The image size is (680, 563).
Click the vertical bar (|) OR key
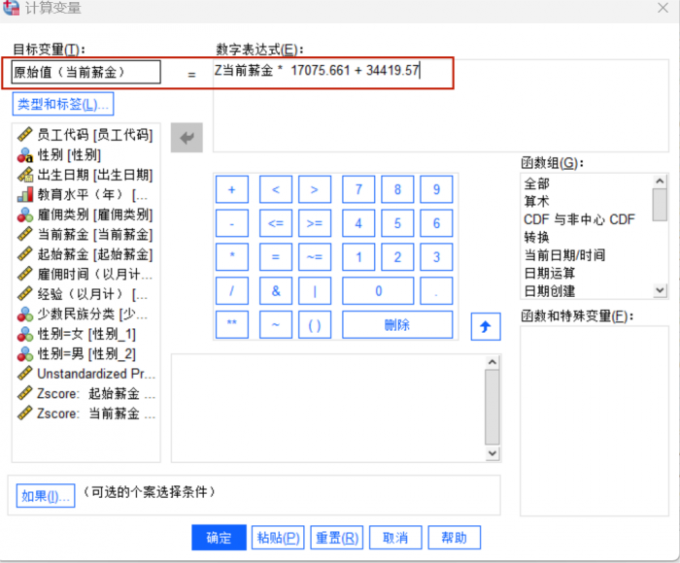point(315,291)
